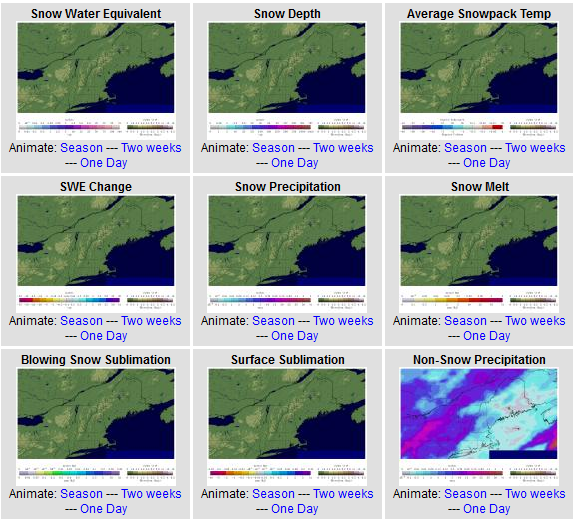Image resolution: width=574 pixels, height=520 pixels.
Task: Open the Surface Sublimation map thumbnail
Action: click(287, 427)
